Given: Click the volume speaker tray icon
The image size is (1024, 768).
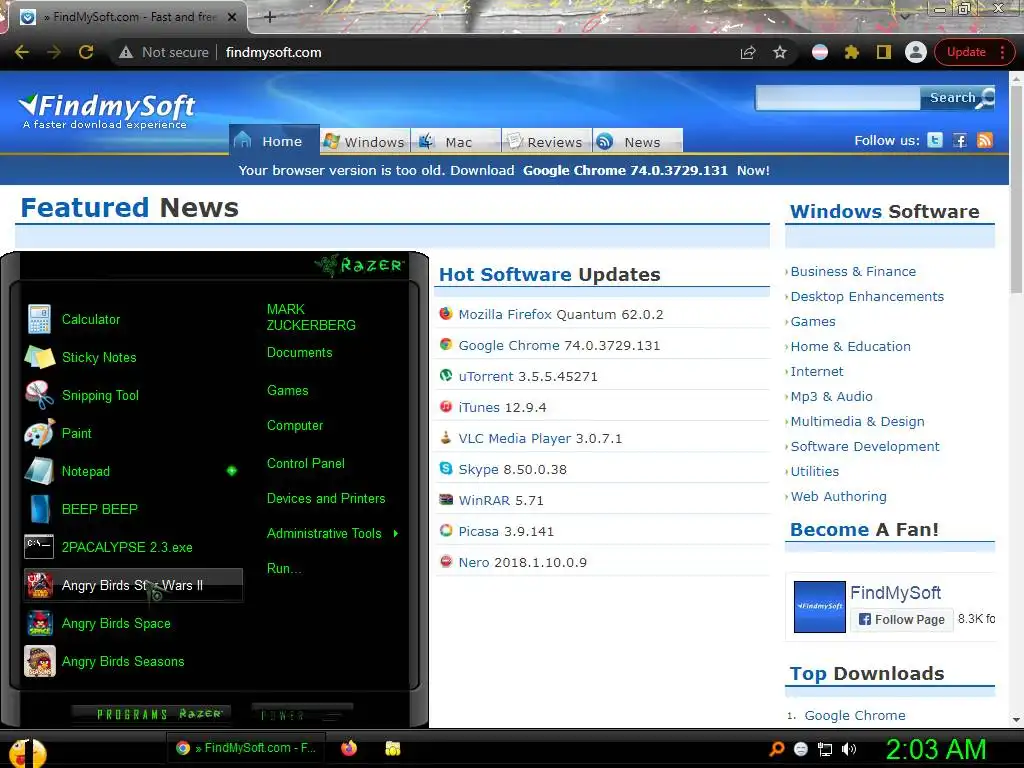Looking at the screenshot, I should [x=849, y=749].
